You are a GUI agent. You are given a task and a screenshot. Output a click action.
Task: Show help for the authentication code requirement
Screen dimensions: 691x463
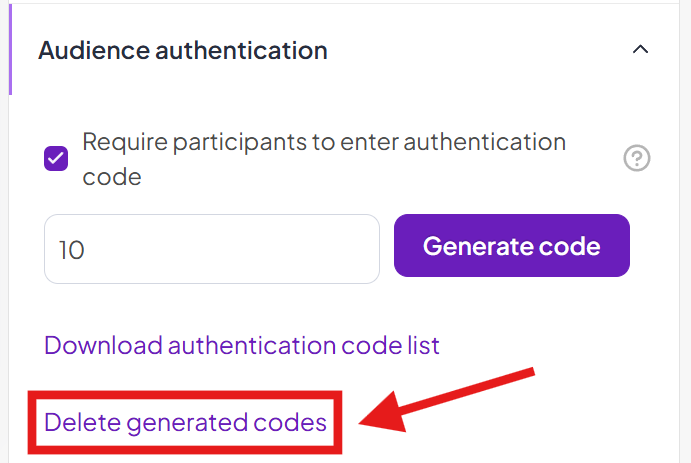coord(637,158)
